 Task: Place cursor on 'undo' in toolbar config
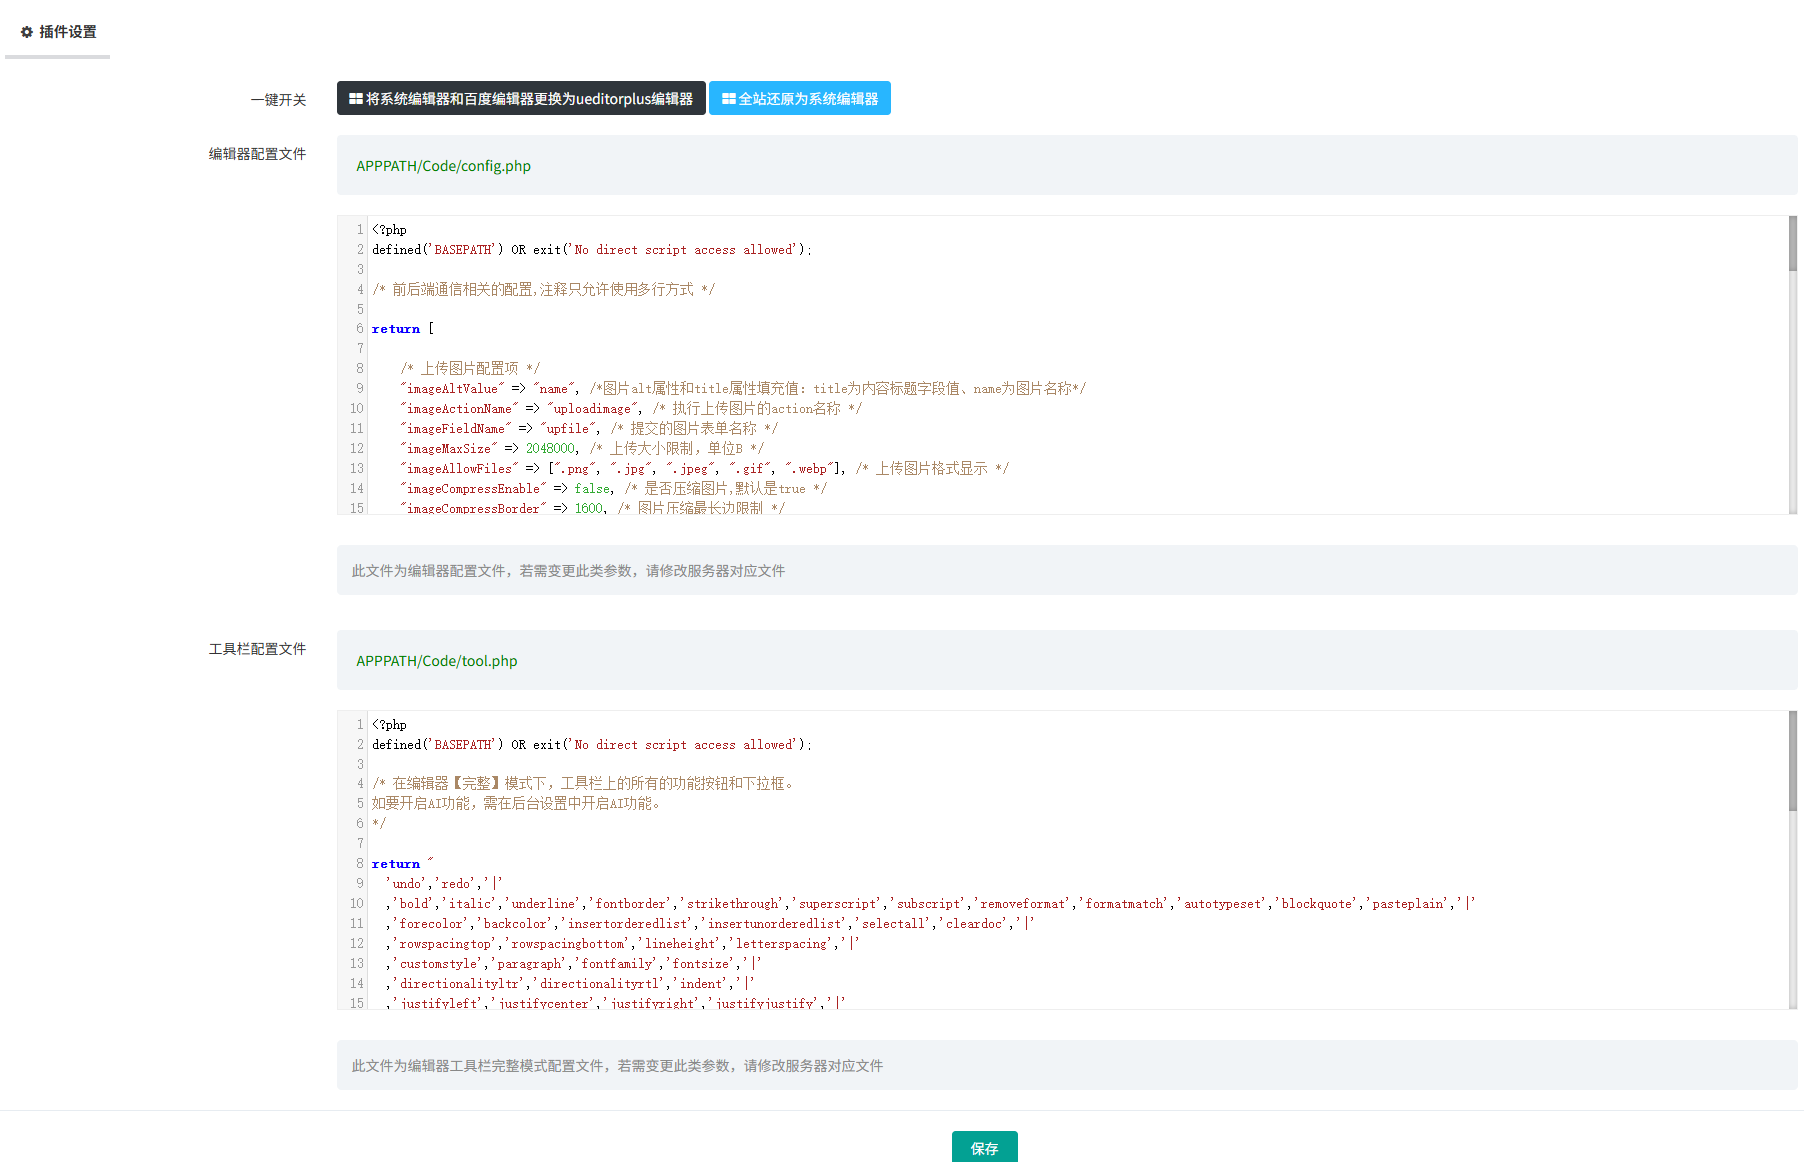coord(407,884)
